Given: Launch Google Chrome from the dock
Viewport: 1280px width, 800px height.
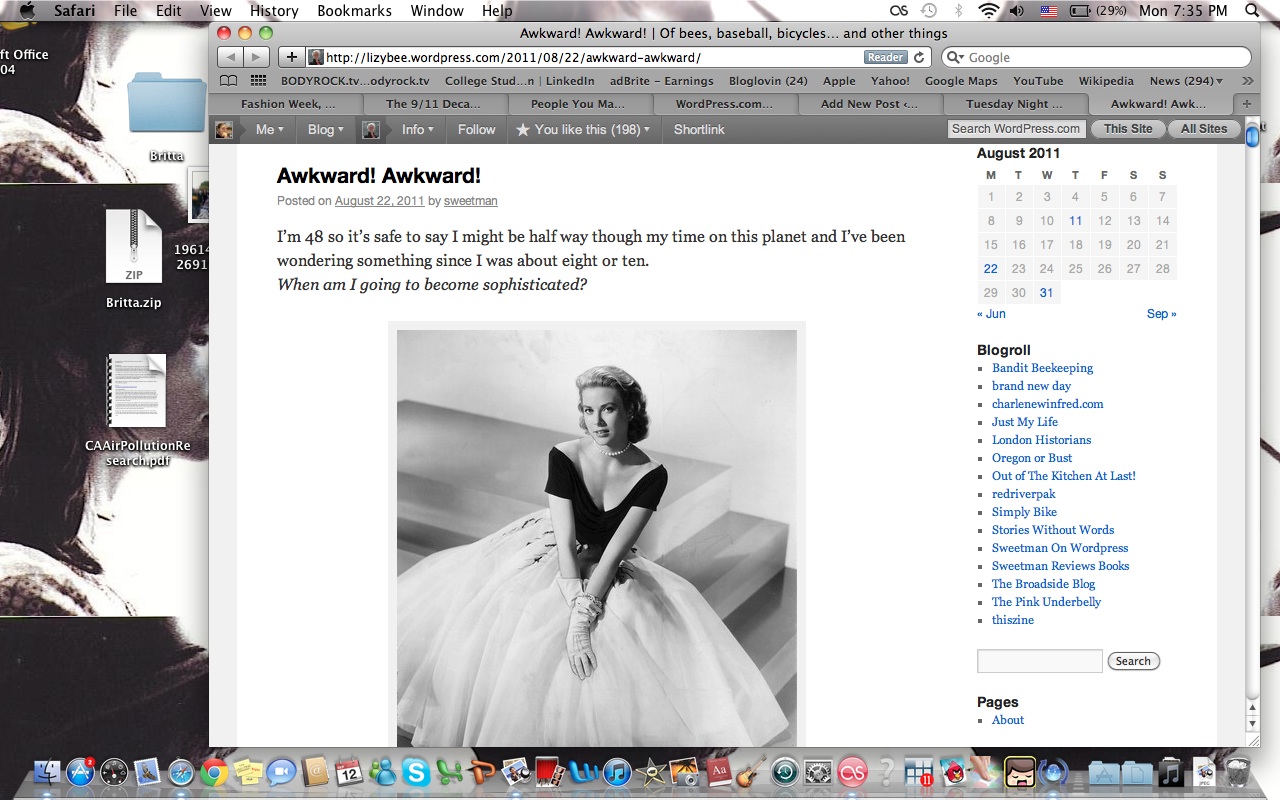Looking at the screenshot, I should 213,772.
